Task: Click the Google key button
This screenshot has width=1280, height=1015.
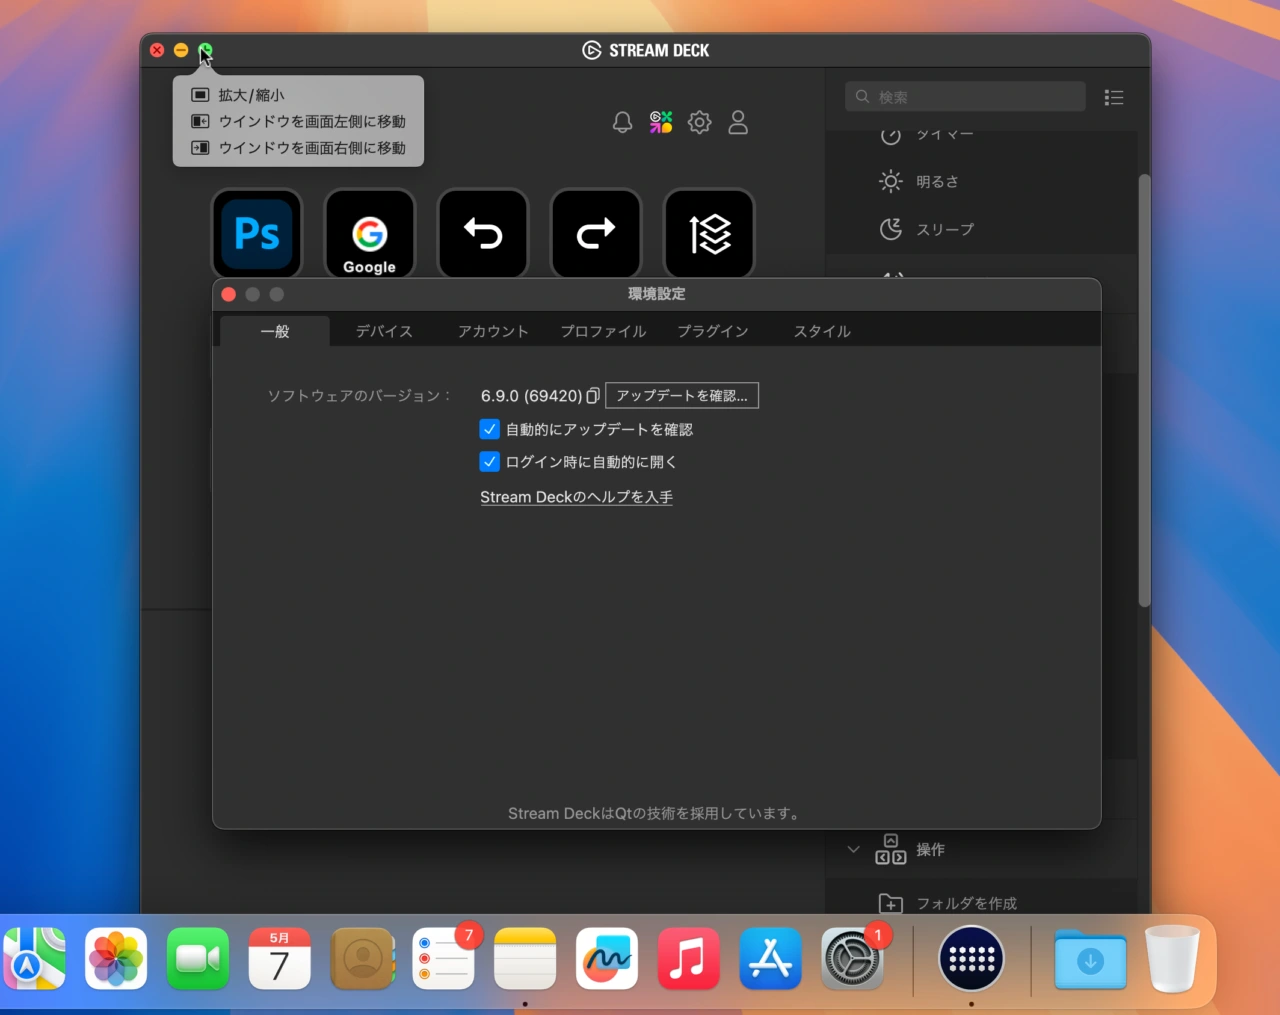Action: (x=369, y=234)
